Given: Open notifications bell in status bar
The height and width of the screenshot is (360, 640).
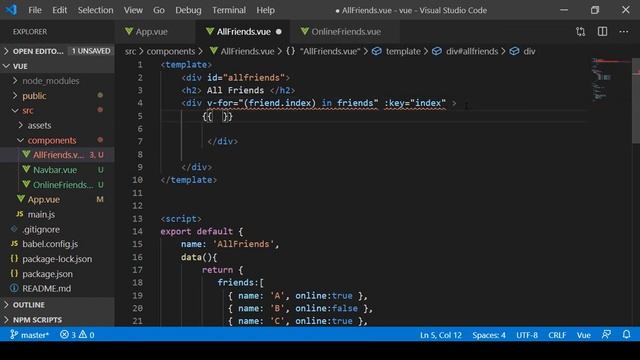Looking at the screenshot, I should (x=627, y=335).
